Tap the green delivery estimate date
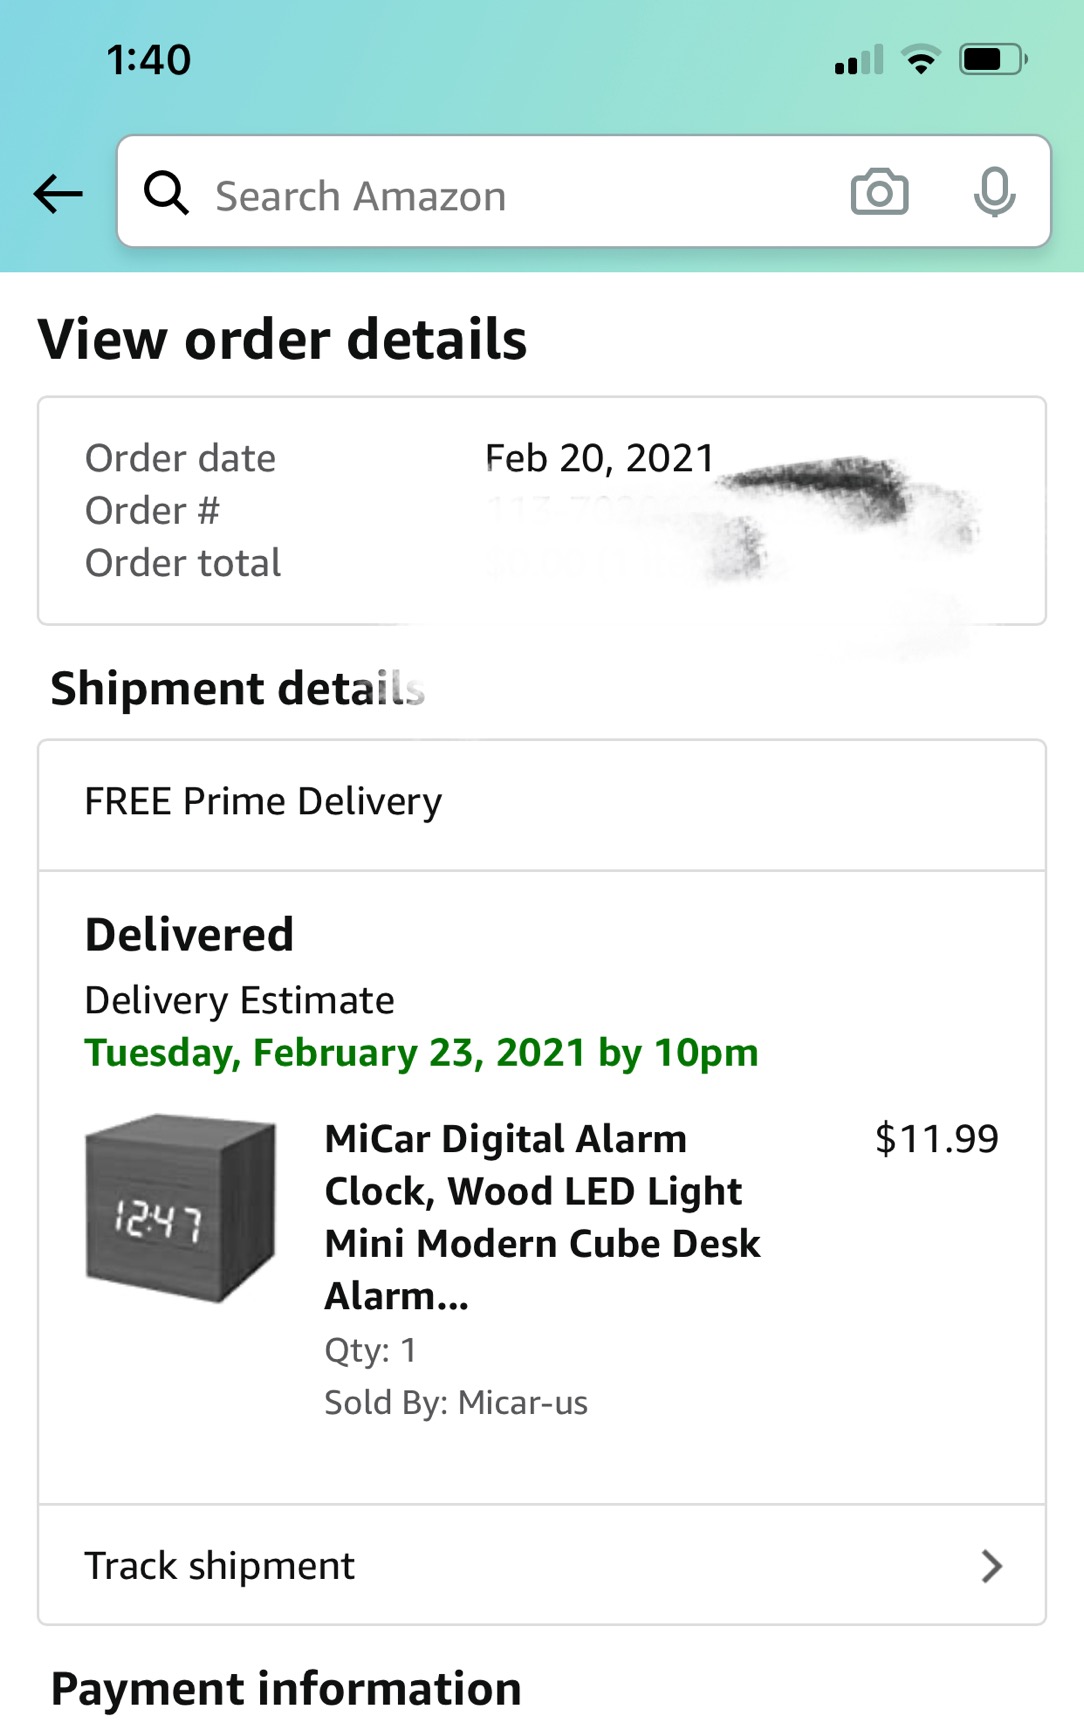Viewport: 1084px width, 1730px height. pyautogui.click(x=421, y=1053)
